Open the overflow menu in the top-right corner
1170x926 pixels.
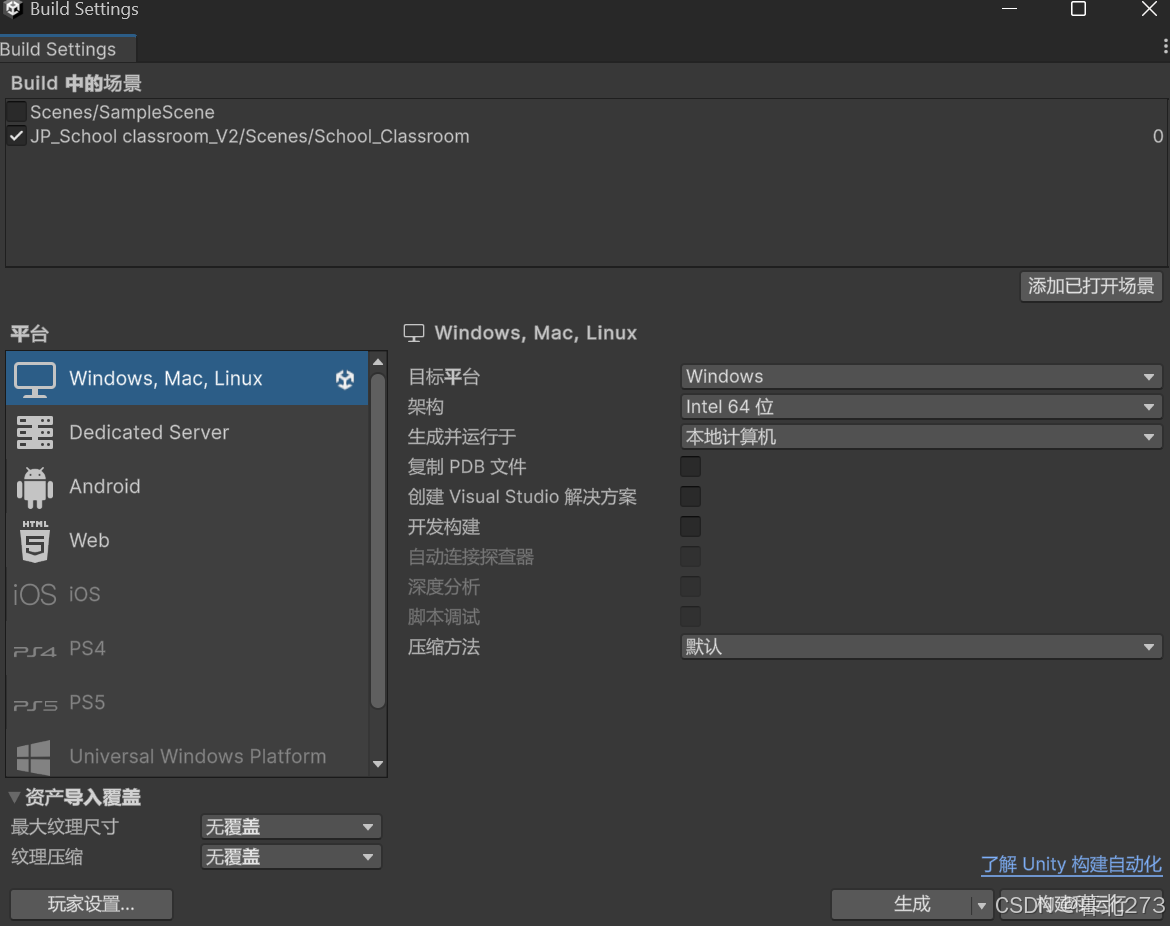pos(1163,46)
